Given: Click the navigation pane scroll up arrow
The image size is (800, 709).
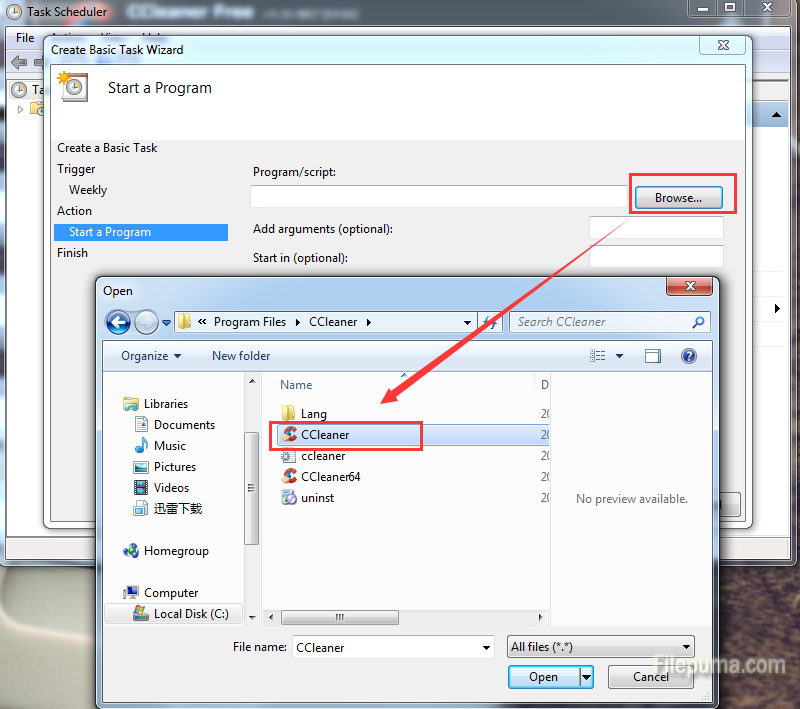Looking at the screenshot, I should click(252, 381).
